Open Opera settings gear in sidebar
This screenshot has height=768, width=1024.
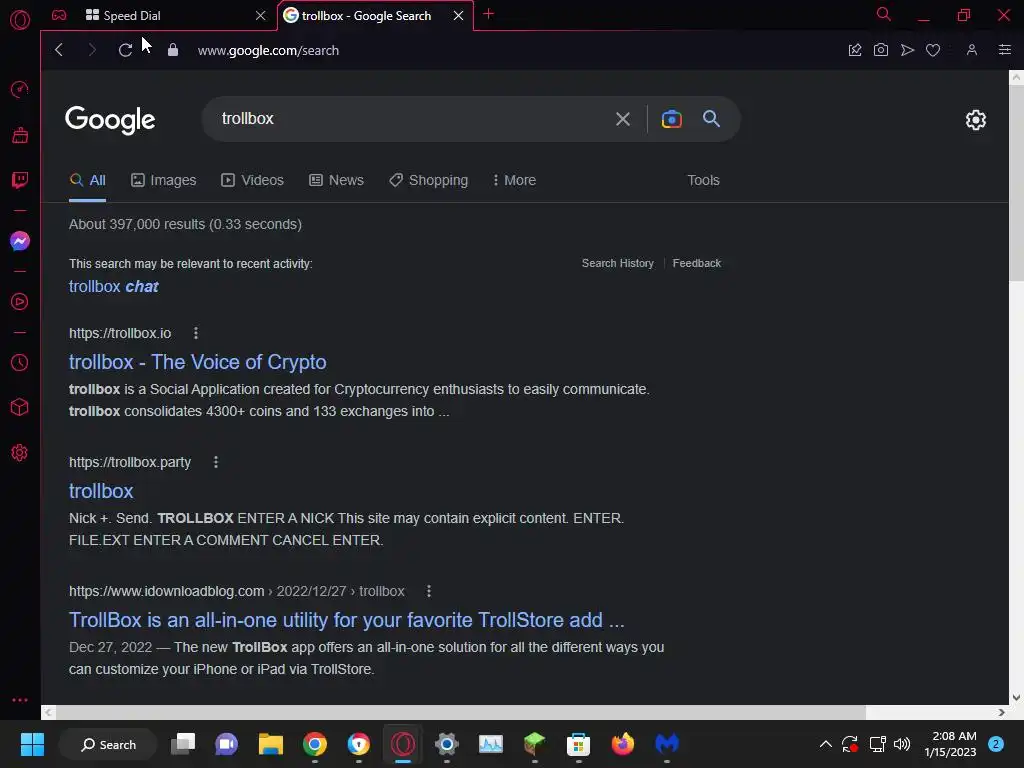pos(20,453)
